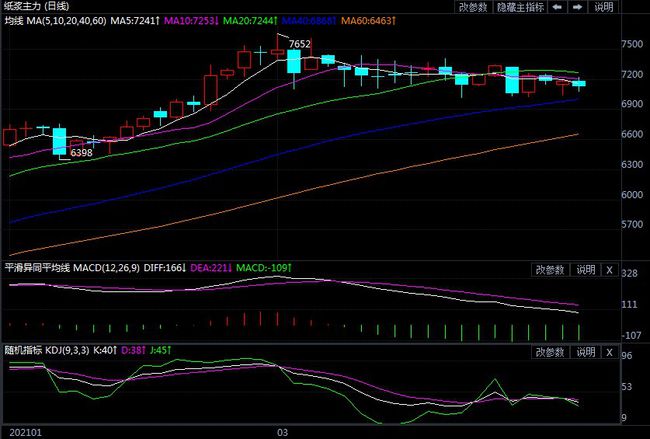Open 改参数 for the KDJ panel
650x439 pixels.
click(x=550, y=352)
